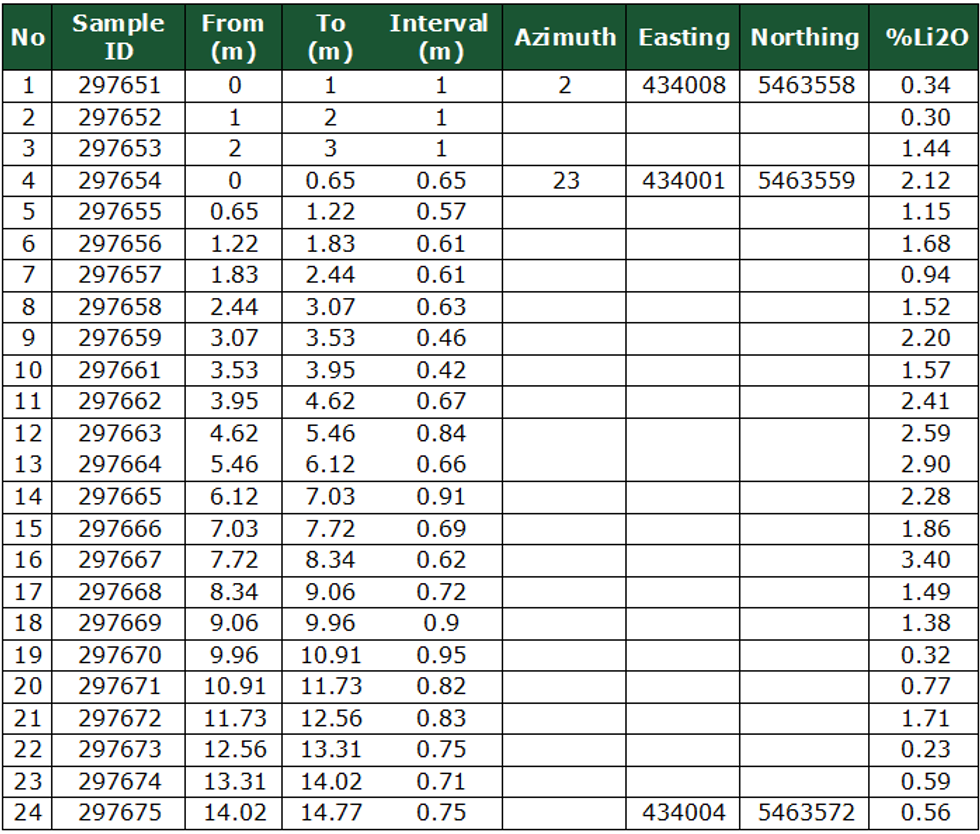Click Easting value 434004 in last row
980x834 pixels.
tap(684, 813)
